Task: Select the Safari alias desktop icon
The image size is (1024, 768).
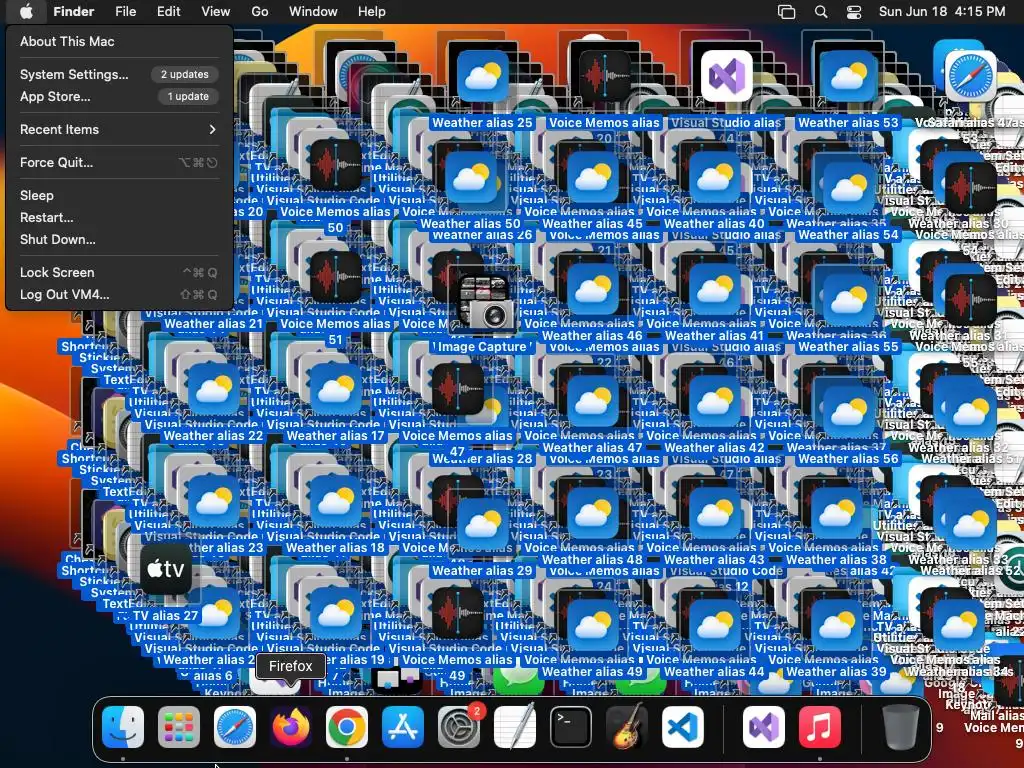Action: click(x=970, y=76)
